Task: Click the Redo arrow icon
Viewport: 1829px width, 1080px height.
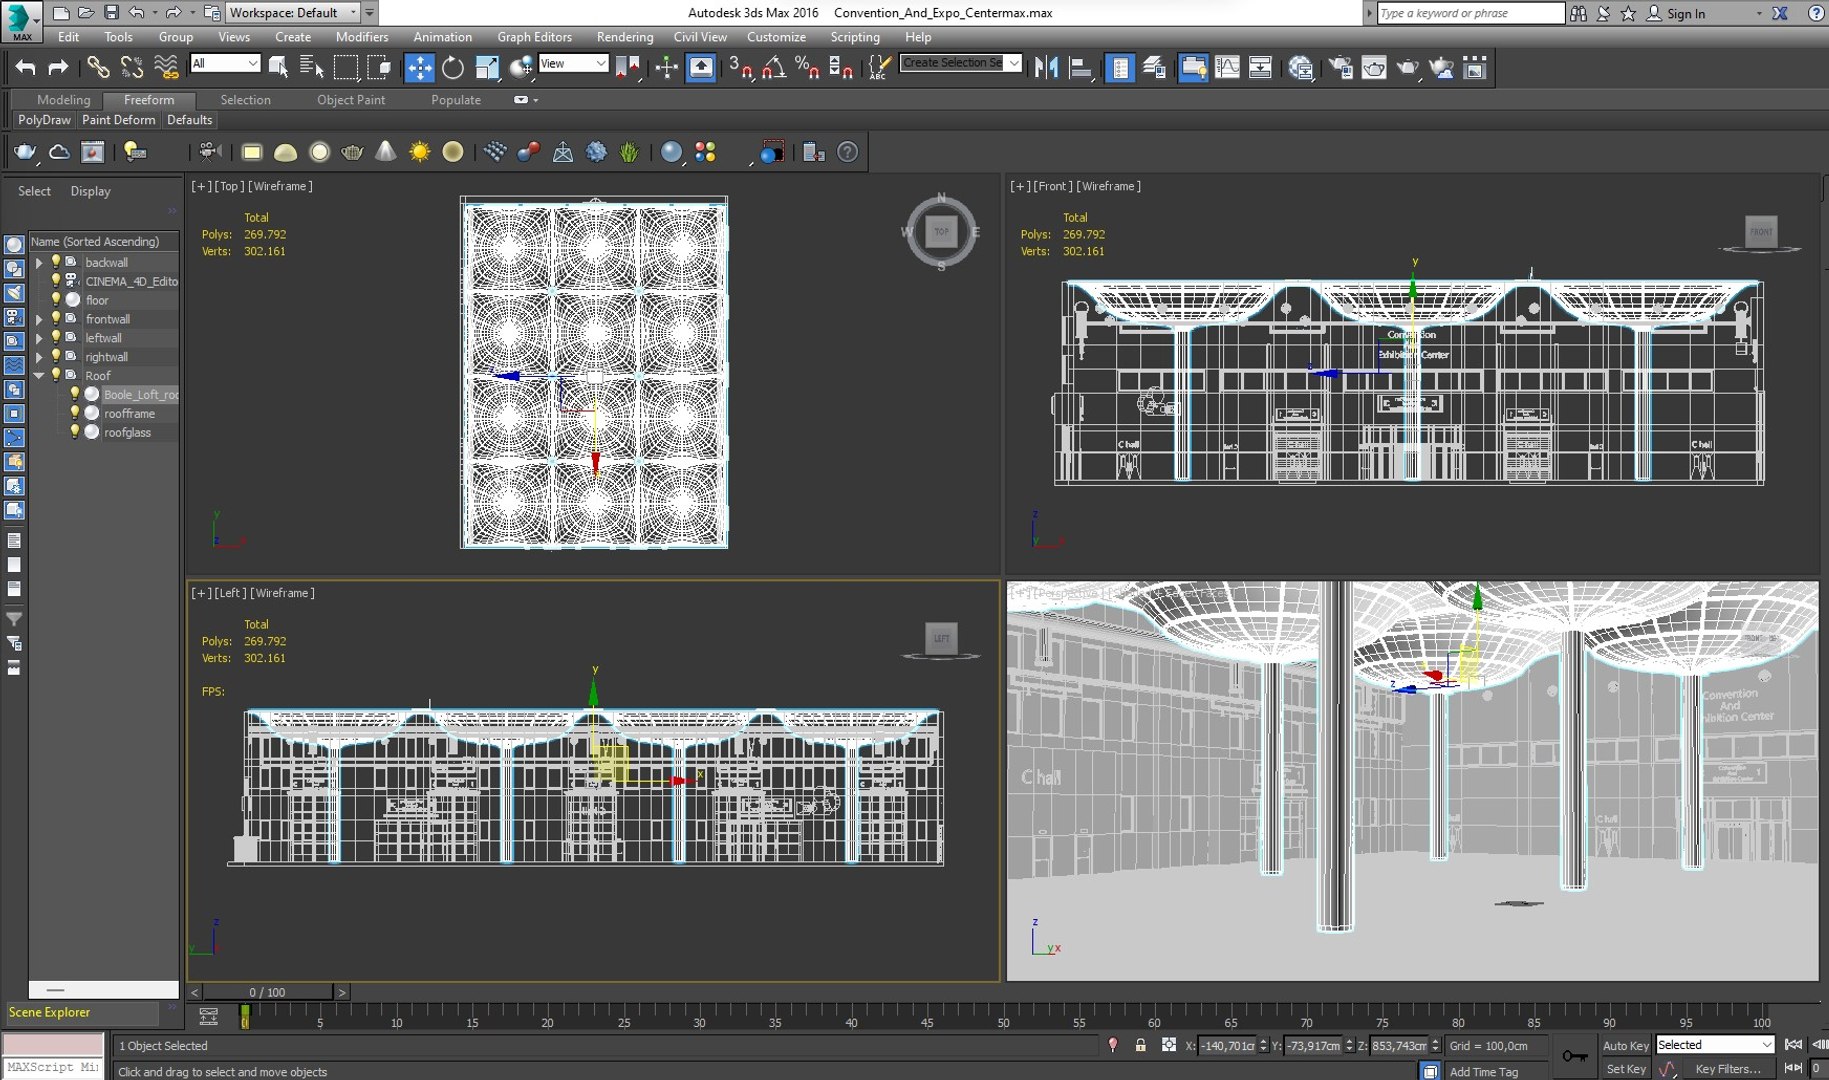Action: pos(58,67)
